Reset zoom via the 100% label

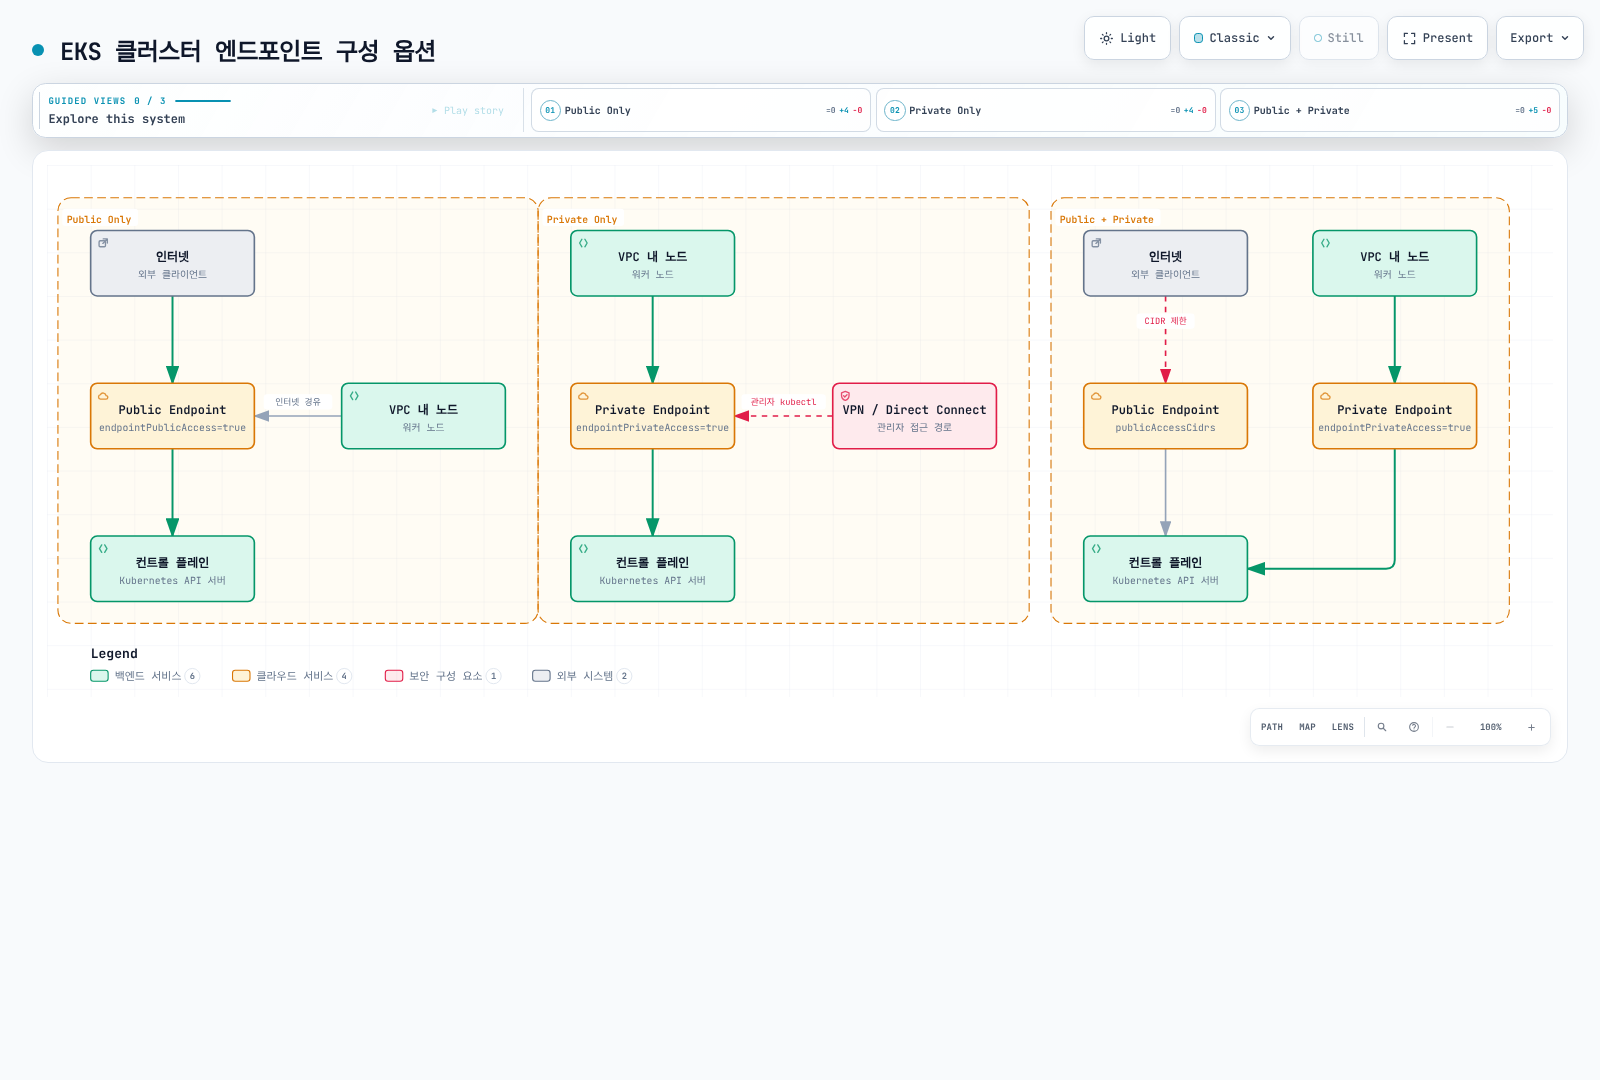click(x=1491, y=727)
